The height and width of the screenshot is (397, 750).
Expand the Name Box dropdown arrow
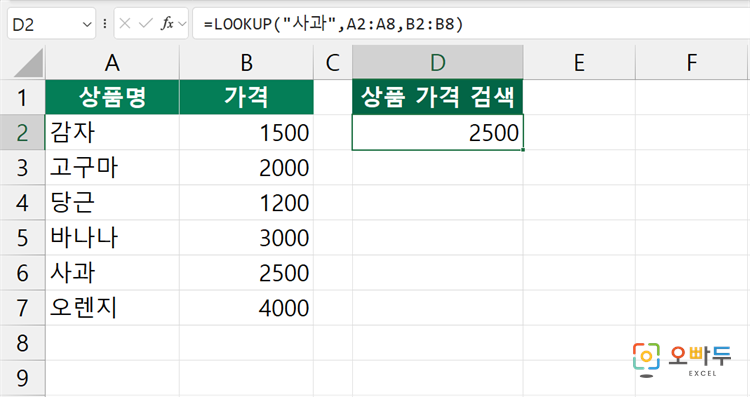(x=87, y=24)
